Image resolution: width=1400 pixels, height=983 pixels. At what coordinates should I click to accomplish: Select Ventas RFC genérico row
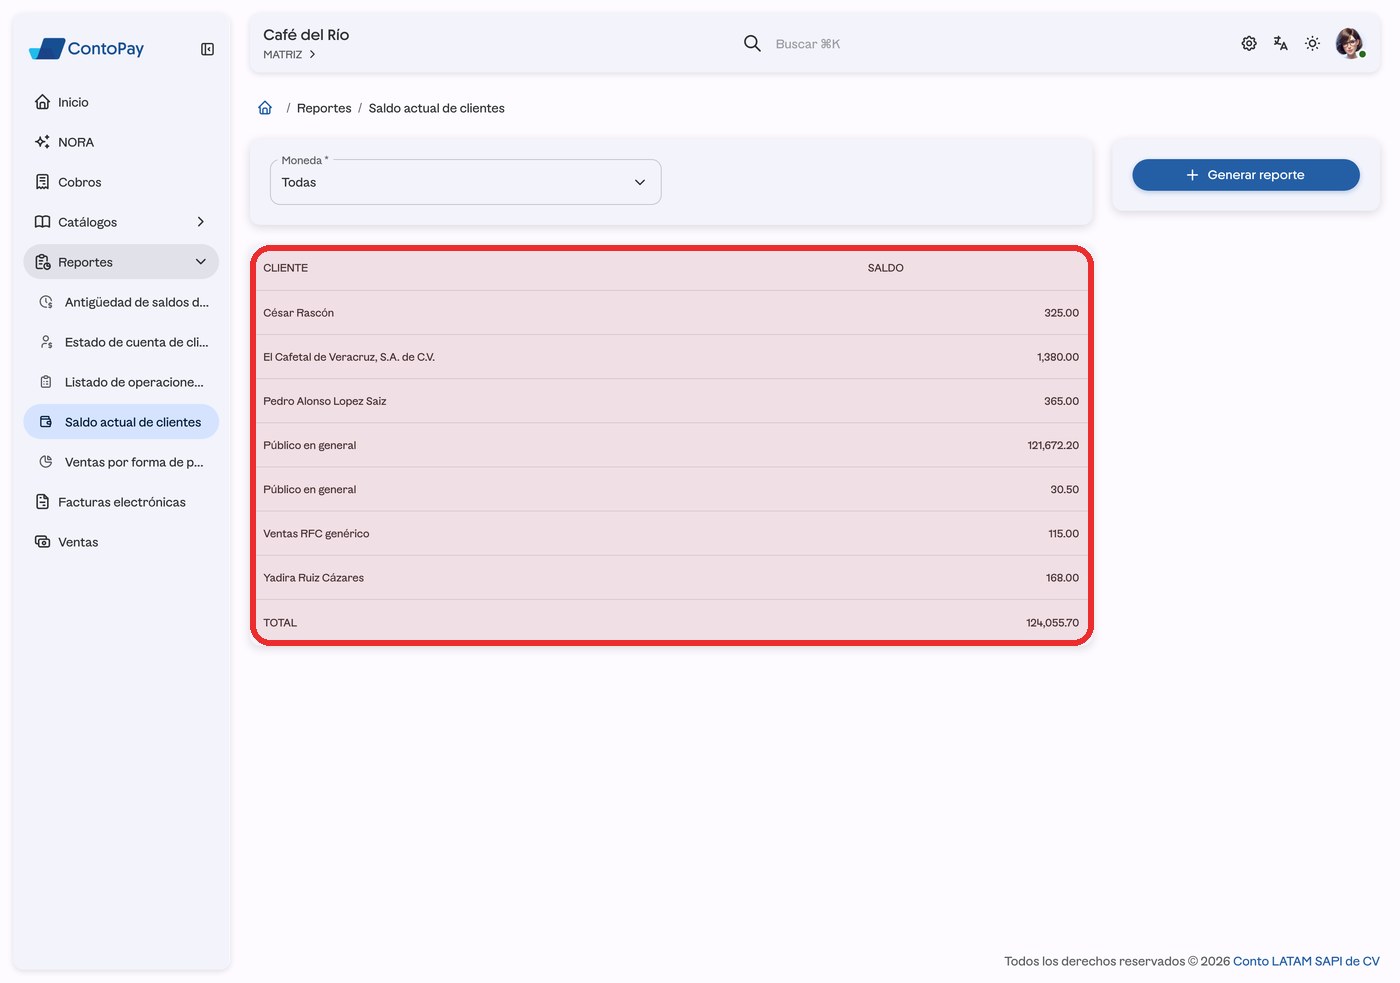coord(671,534)
